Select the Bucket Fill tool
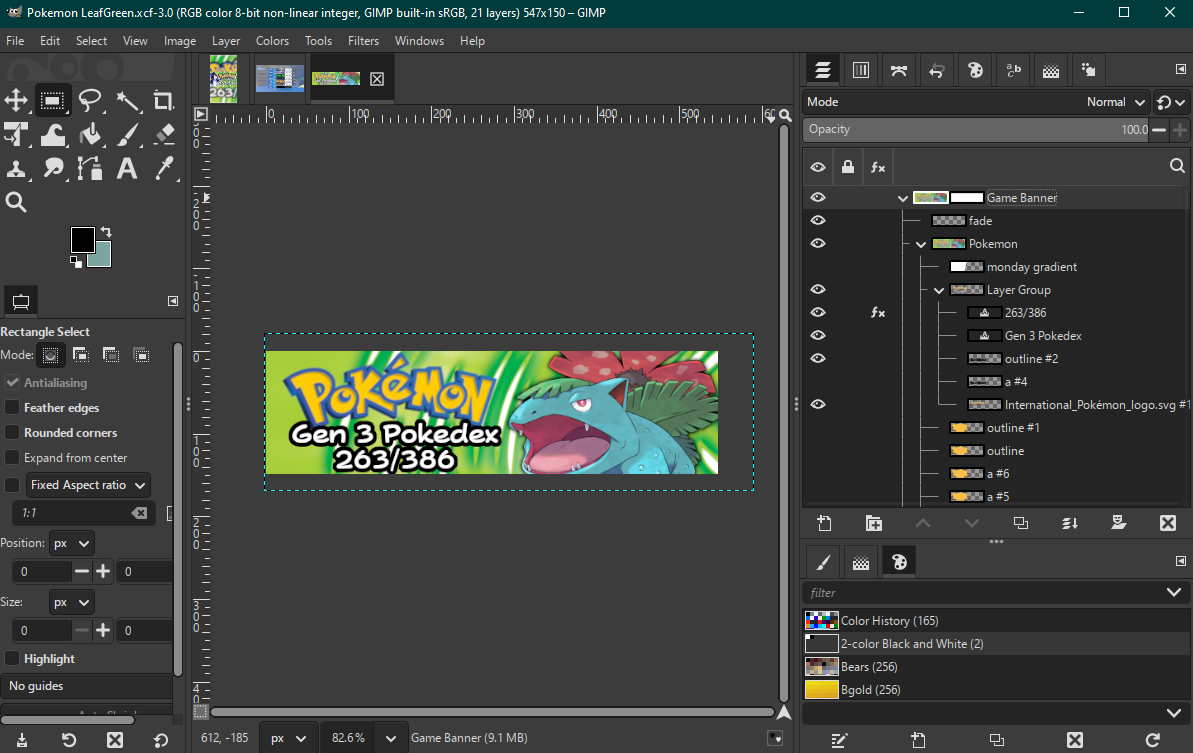The image size is (1193, 753). pyautogui.click(x=90, y=134)
